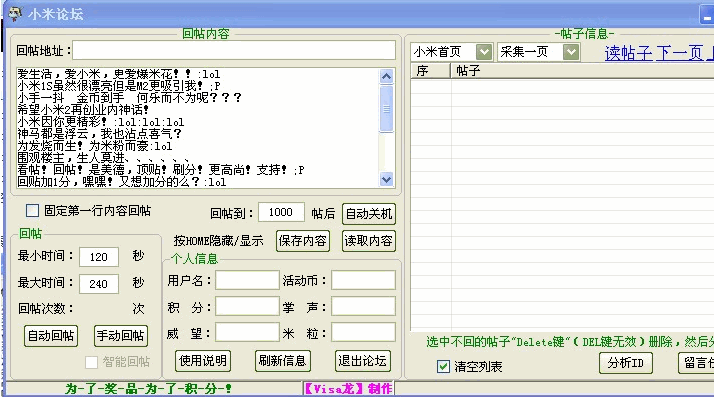Click scroll up arrow of reply content list
Screen dimensions: 714x397
point(386,76)
